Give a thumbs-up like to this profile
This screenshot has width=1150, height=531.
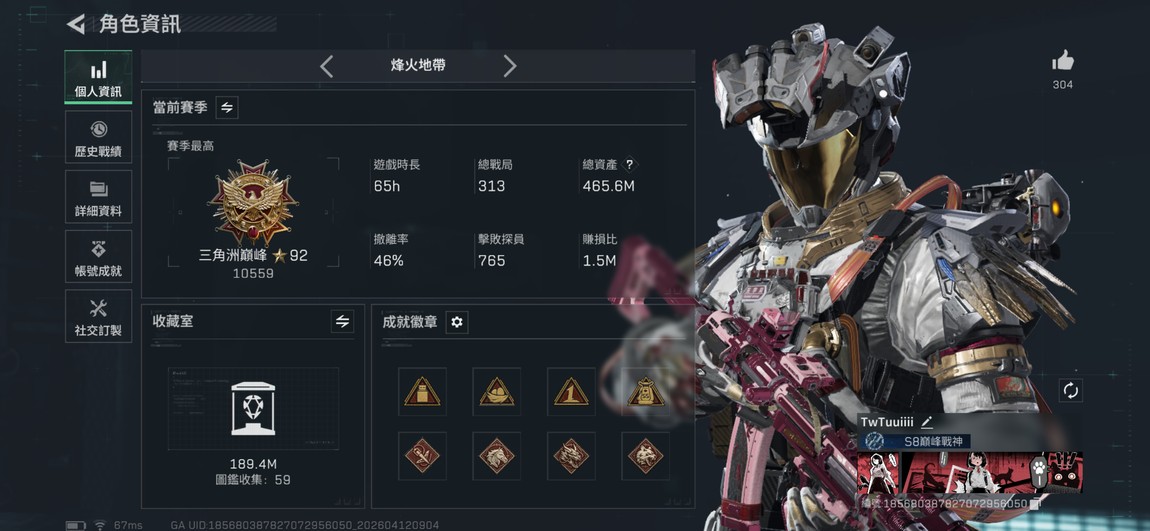point(1063,61)
